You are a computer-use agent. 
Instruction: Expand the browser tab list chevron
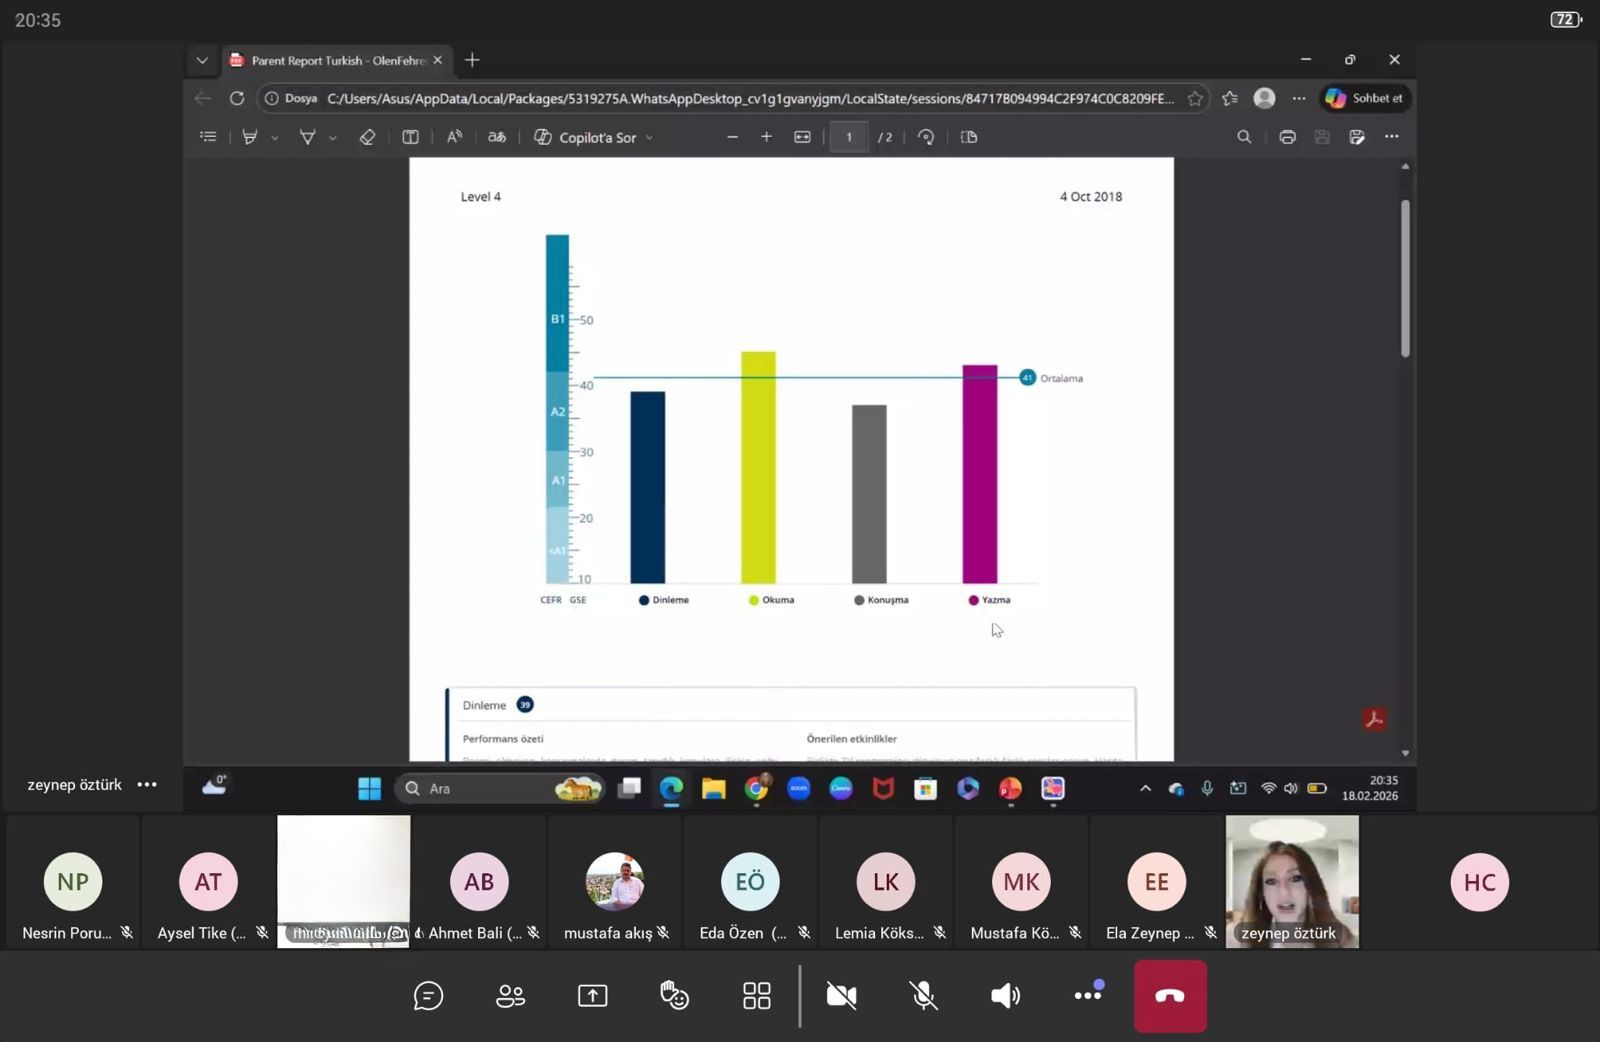click(x=202, y=60)
